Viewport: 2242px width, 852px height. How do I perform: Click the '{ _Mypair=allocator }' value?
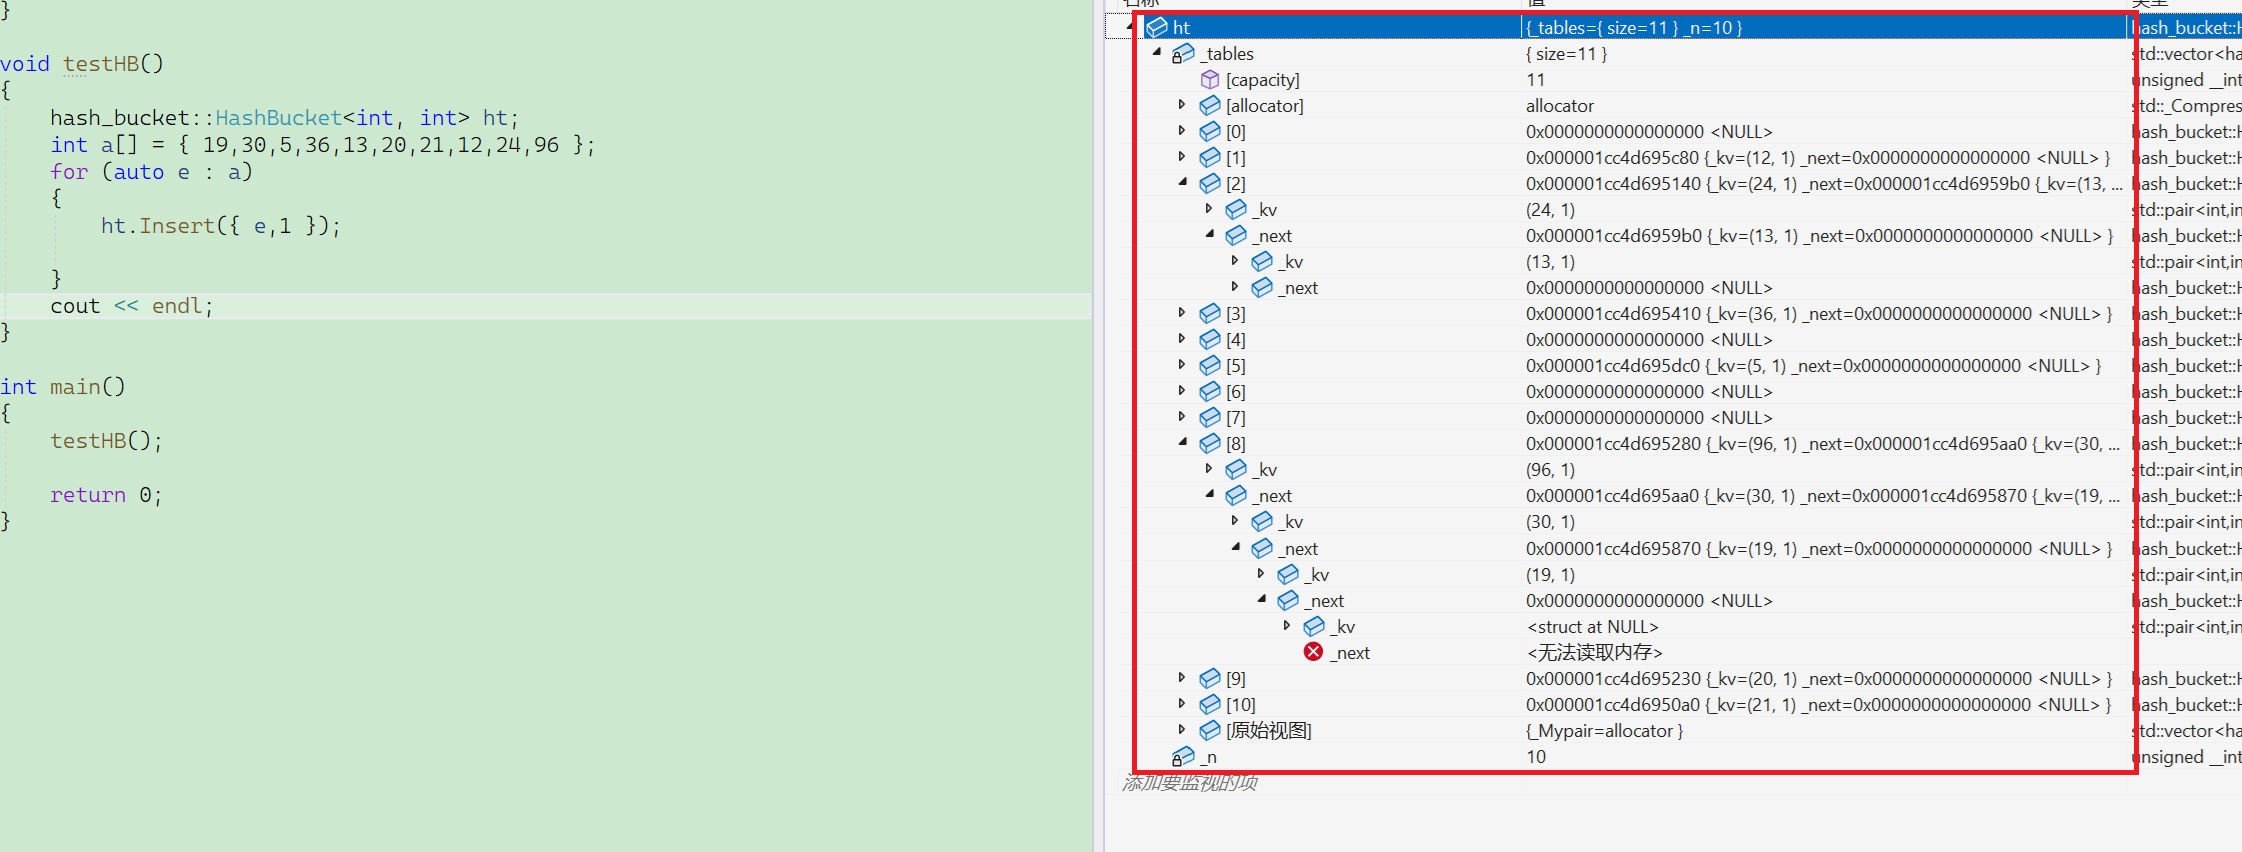tap(1604, 731)
